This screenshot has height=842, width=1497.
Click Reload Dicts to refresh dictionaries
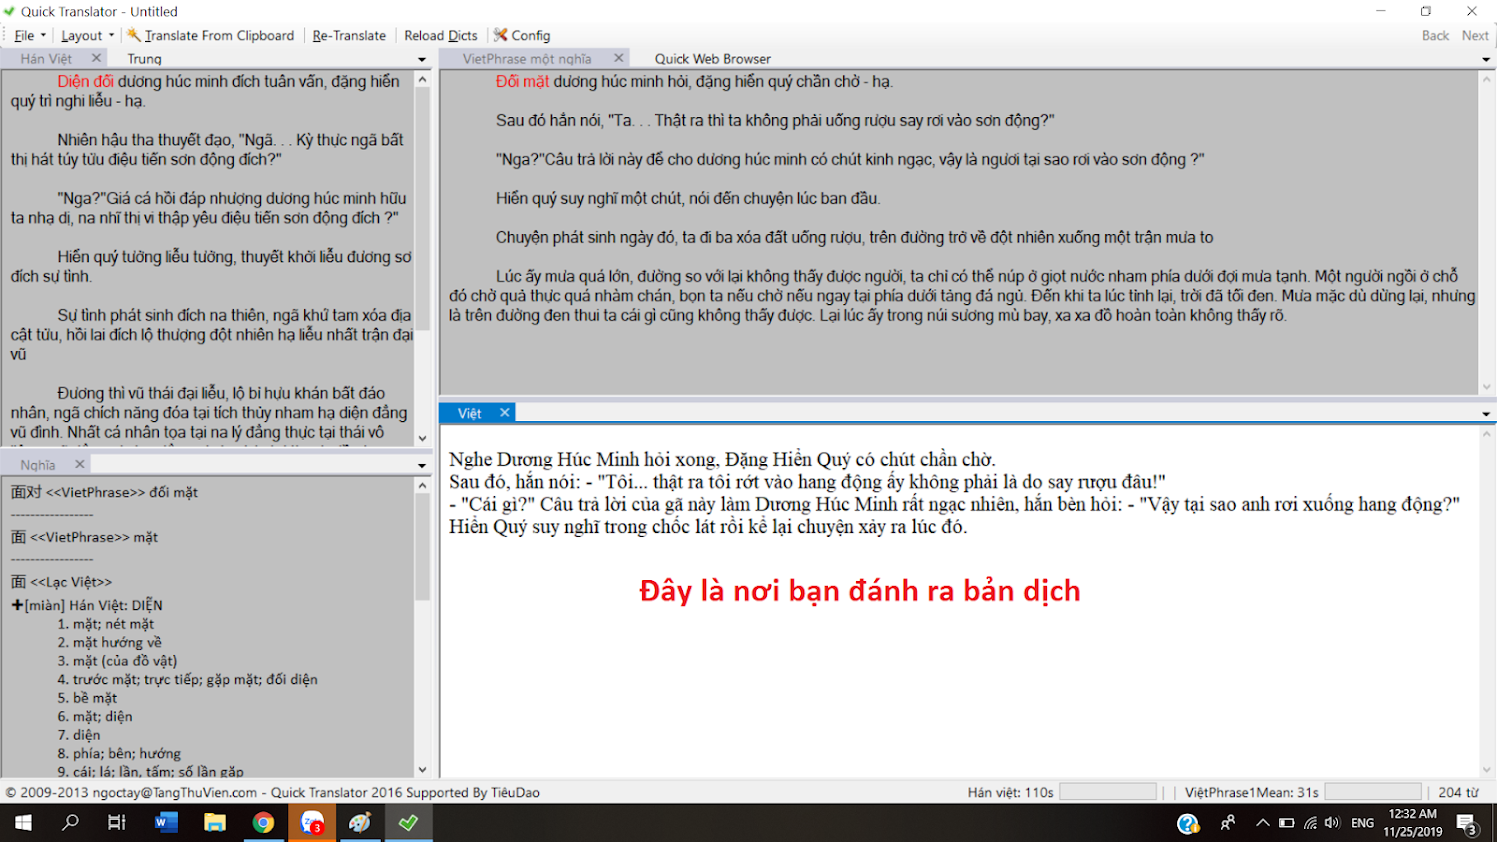click(x=440, y=35)
